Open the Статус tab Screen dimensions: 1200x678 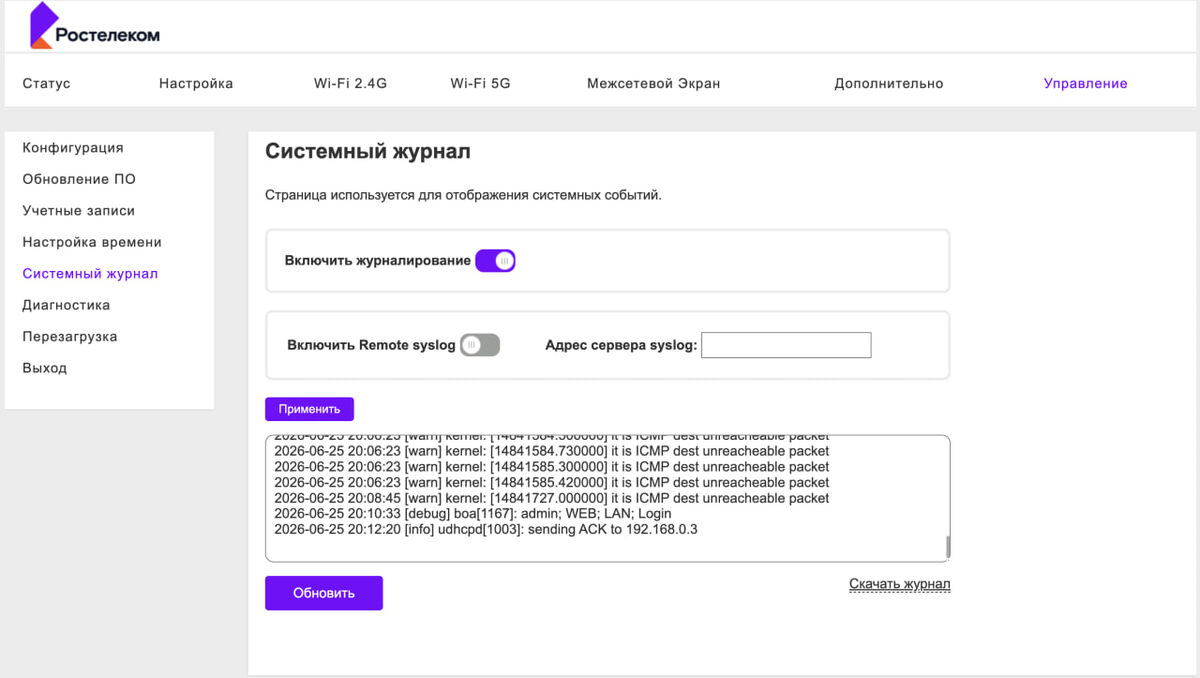coord(46,84)
